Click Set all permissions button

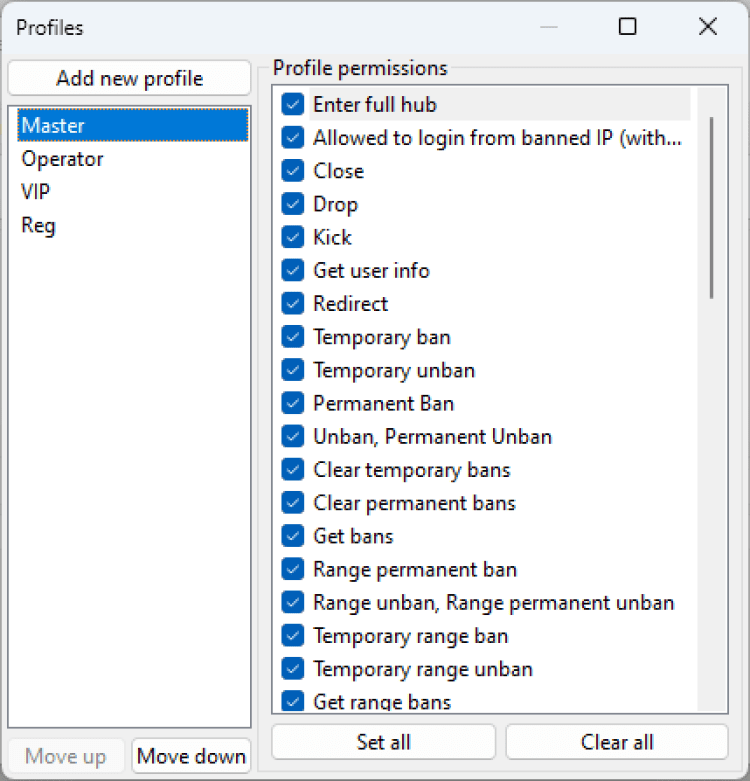(383, 742)
